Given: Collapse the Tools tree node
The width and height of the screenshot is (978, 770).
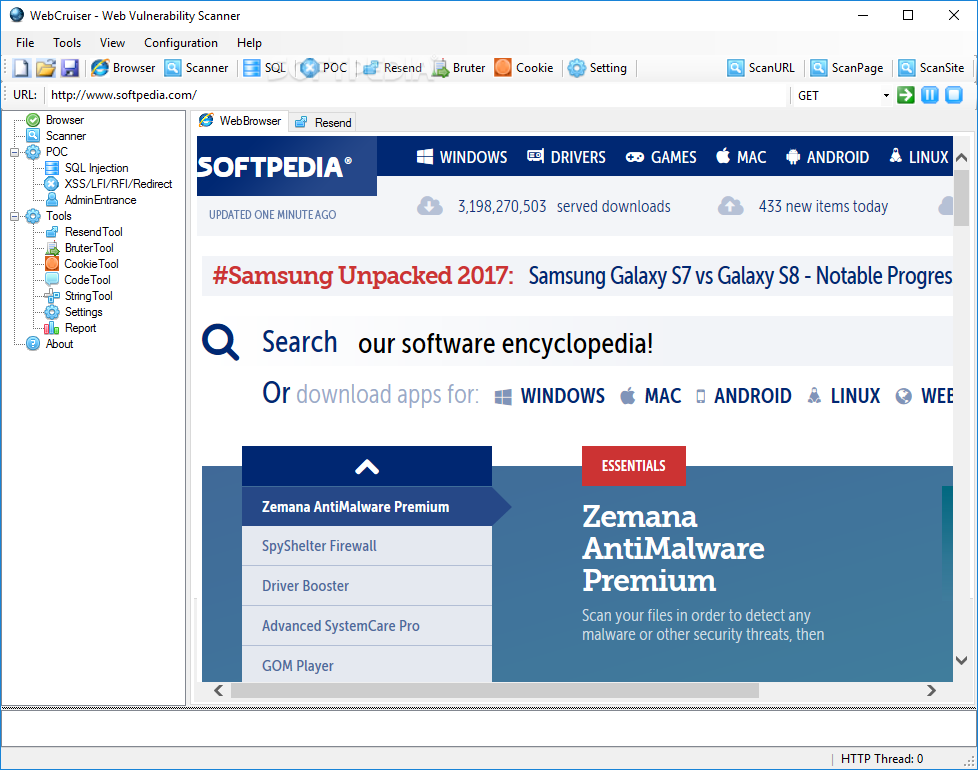Looking at the screenshot, I should coord(14,216).
